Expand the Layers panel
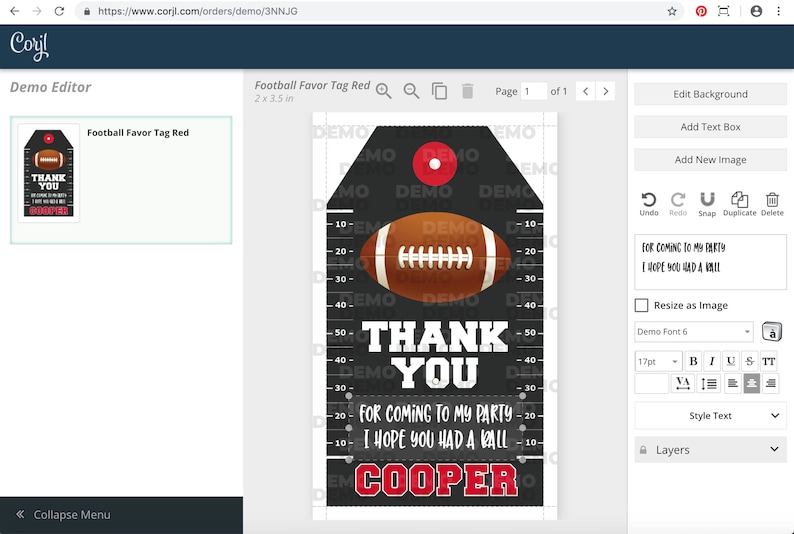The height and width of the screenshot is (534, 794). [710, 449]
